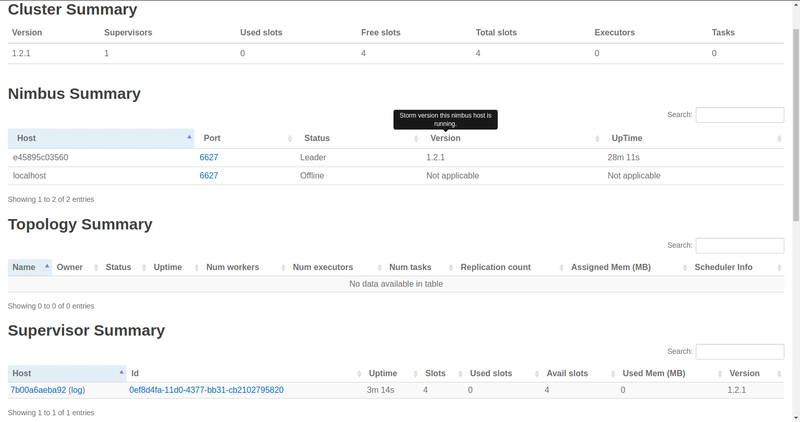Open supervisor host 7b00a6aeba92 link
The width and height of the screenshot is (800, 422).
point(38,390)
